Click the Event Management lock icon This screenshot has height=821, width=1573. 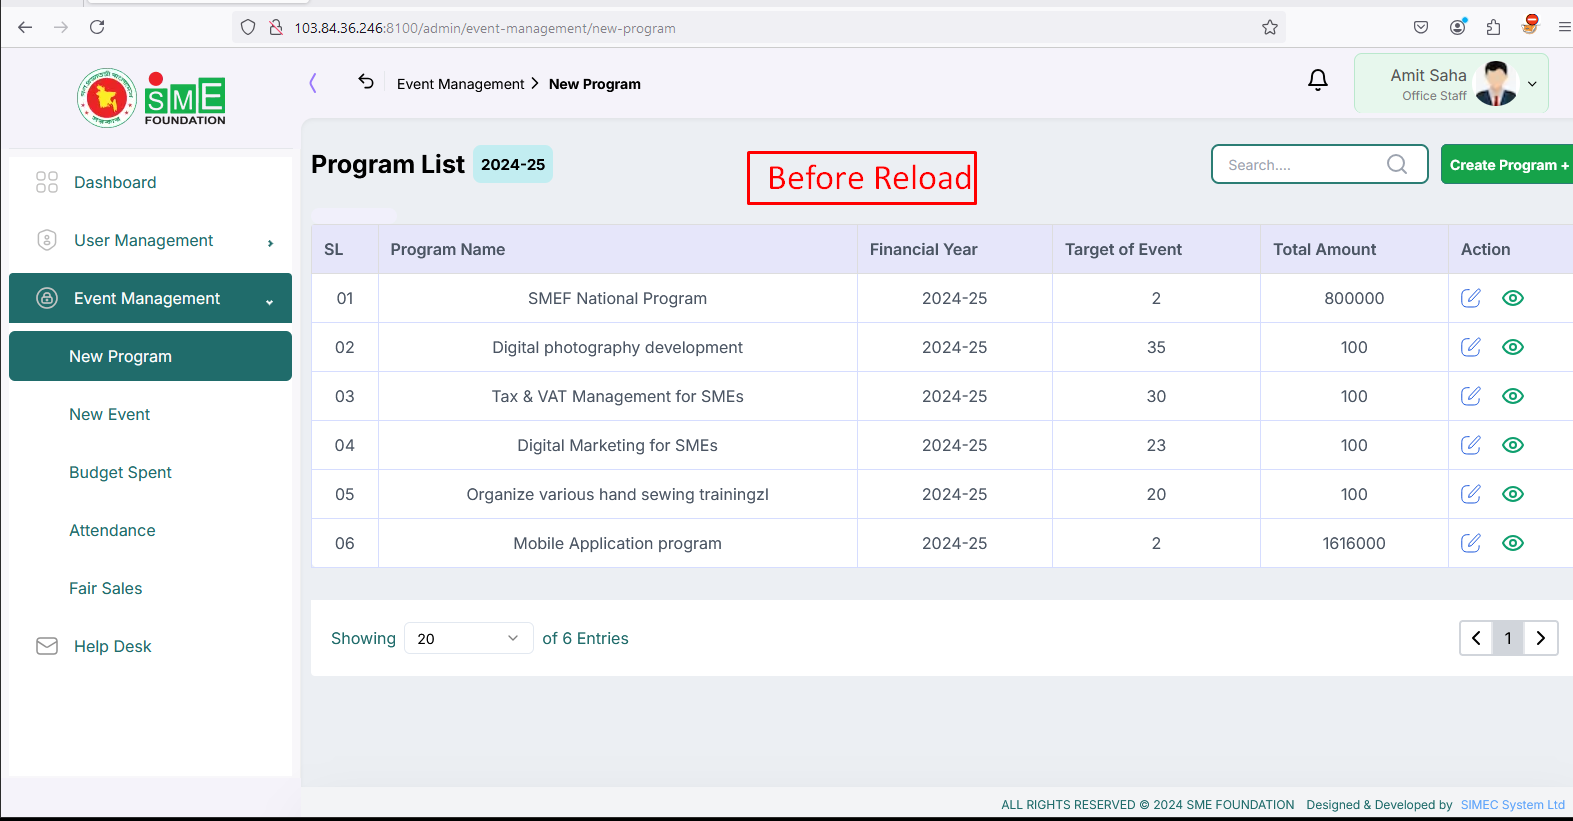pos(47,298)
